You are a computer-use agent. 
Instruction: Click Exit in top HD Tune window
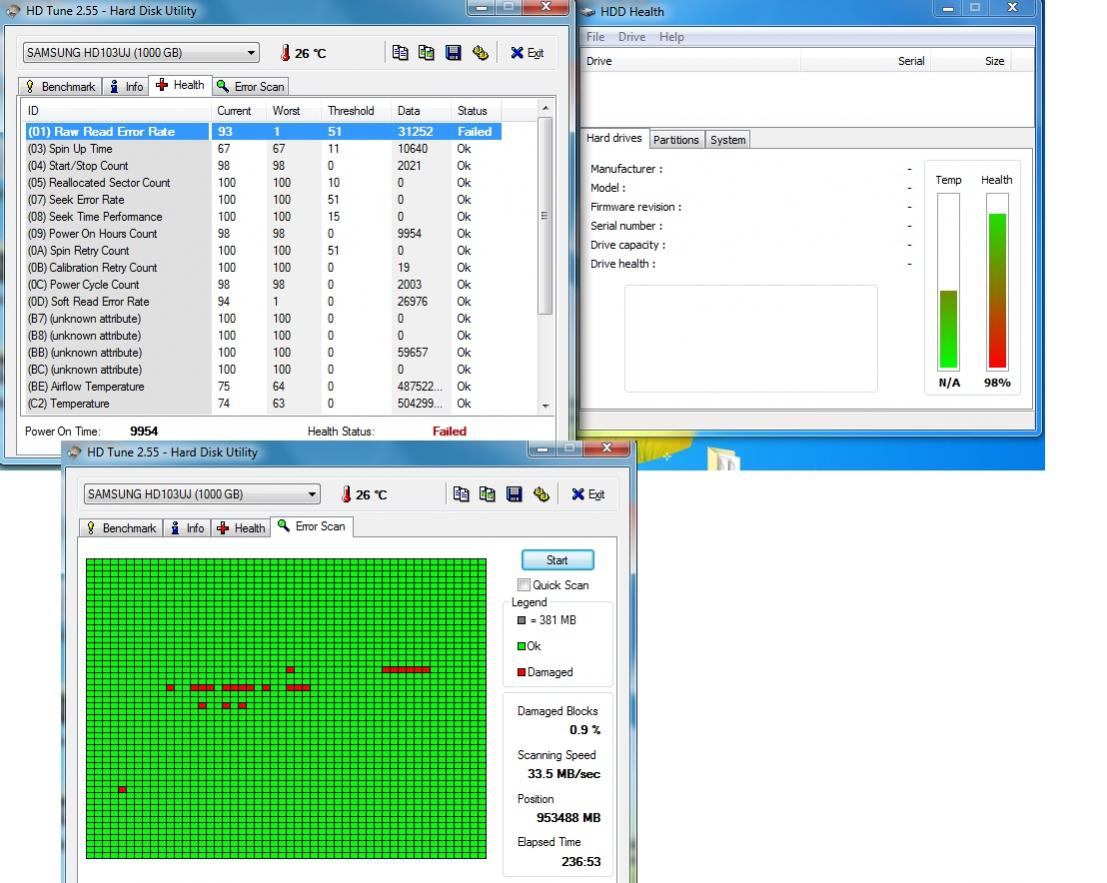(x=527, y=53)
